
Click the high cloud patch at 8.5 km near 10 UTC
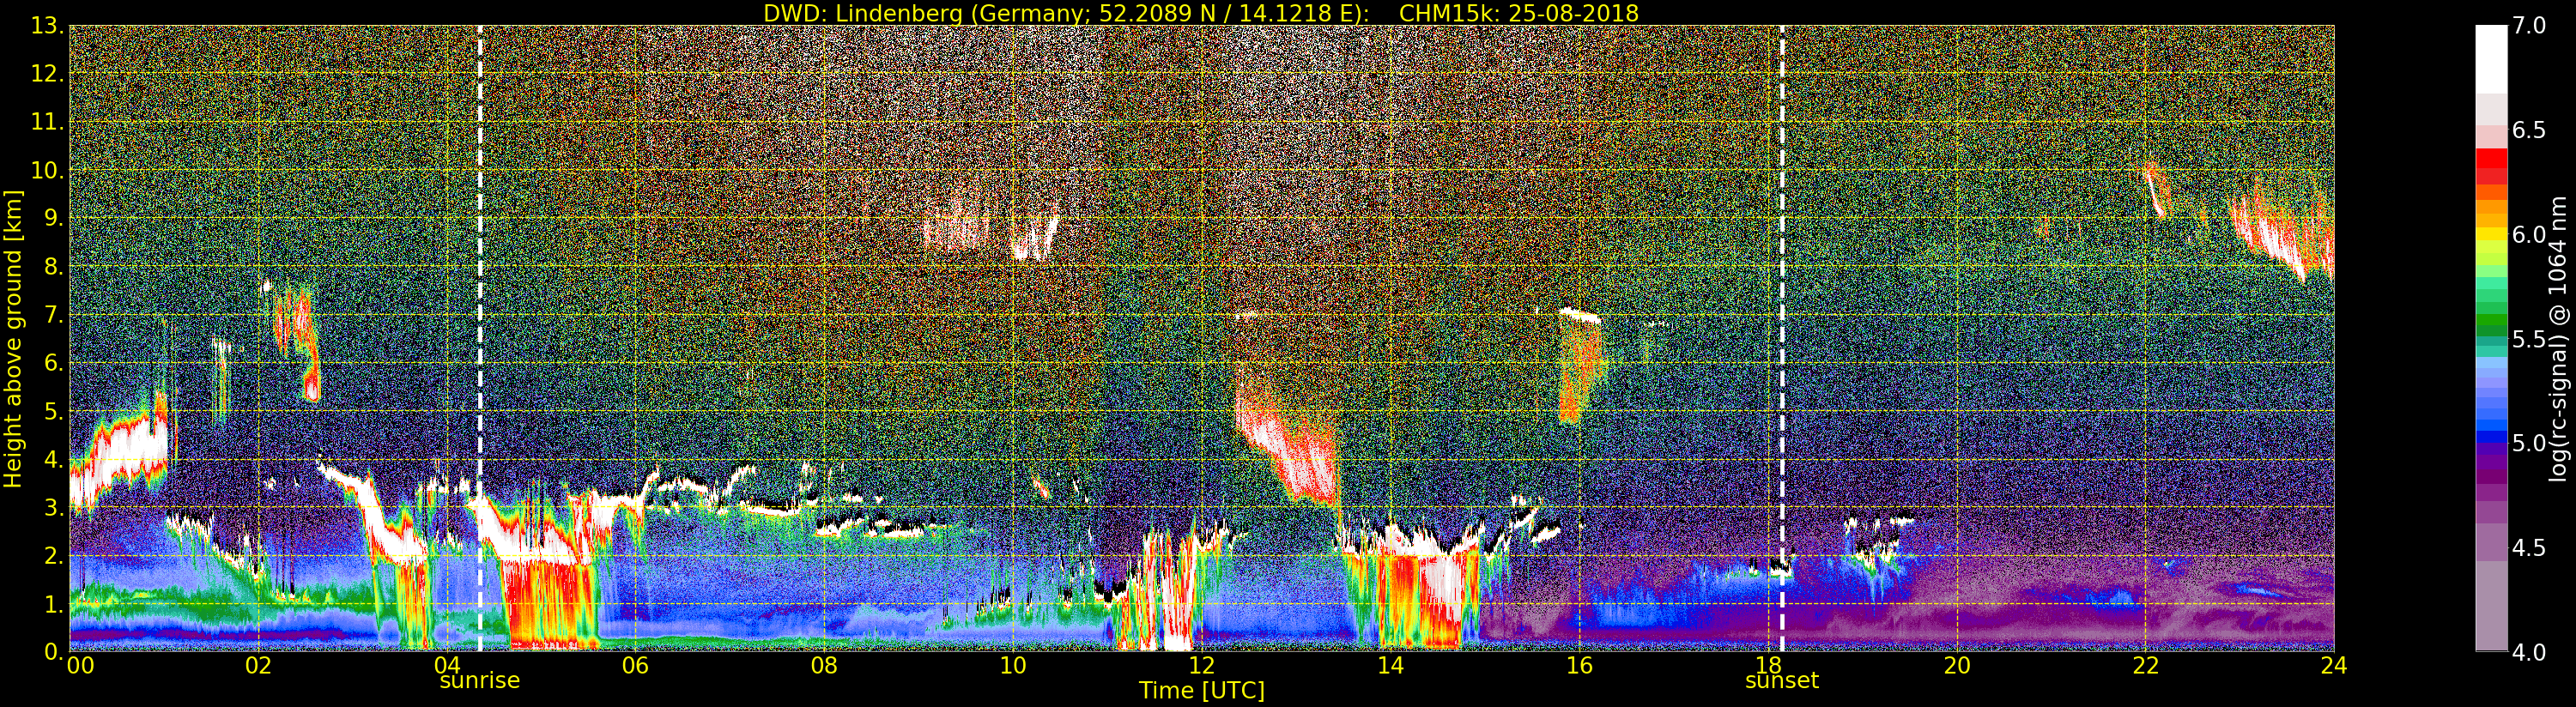pos(1035,238)
